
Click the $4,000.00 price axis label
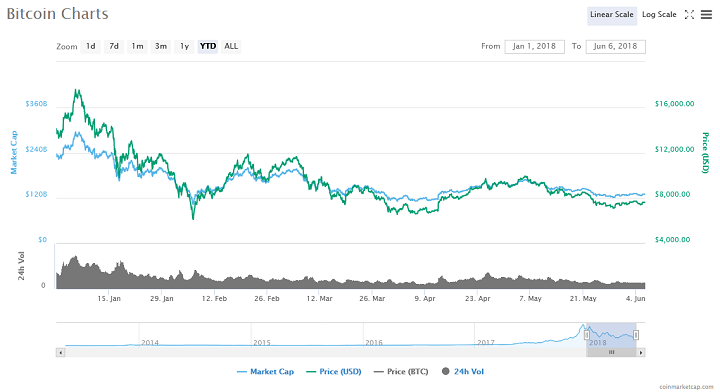[672, 240]
